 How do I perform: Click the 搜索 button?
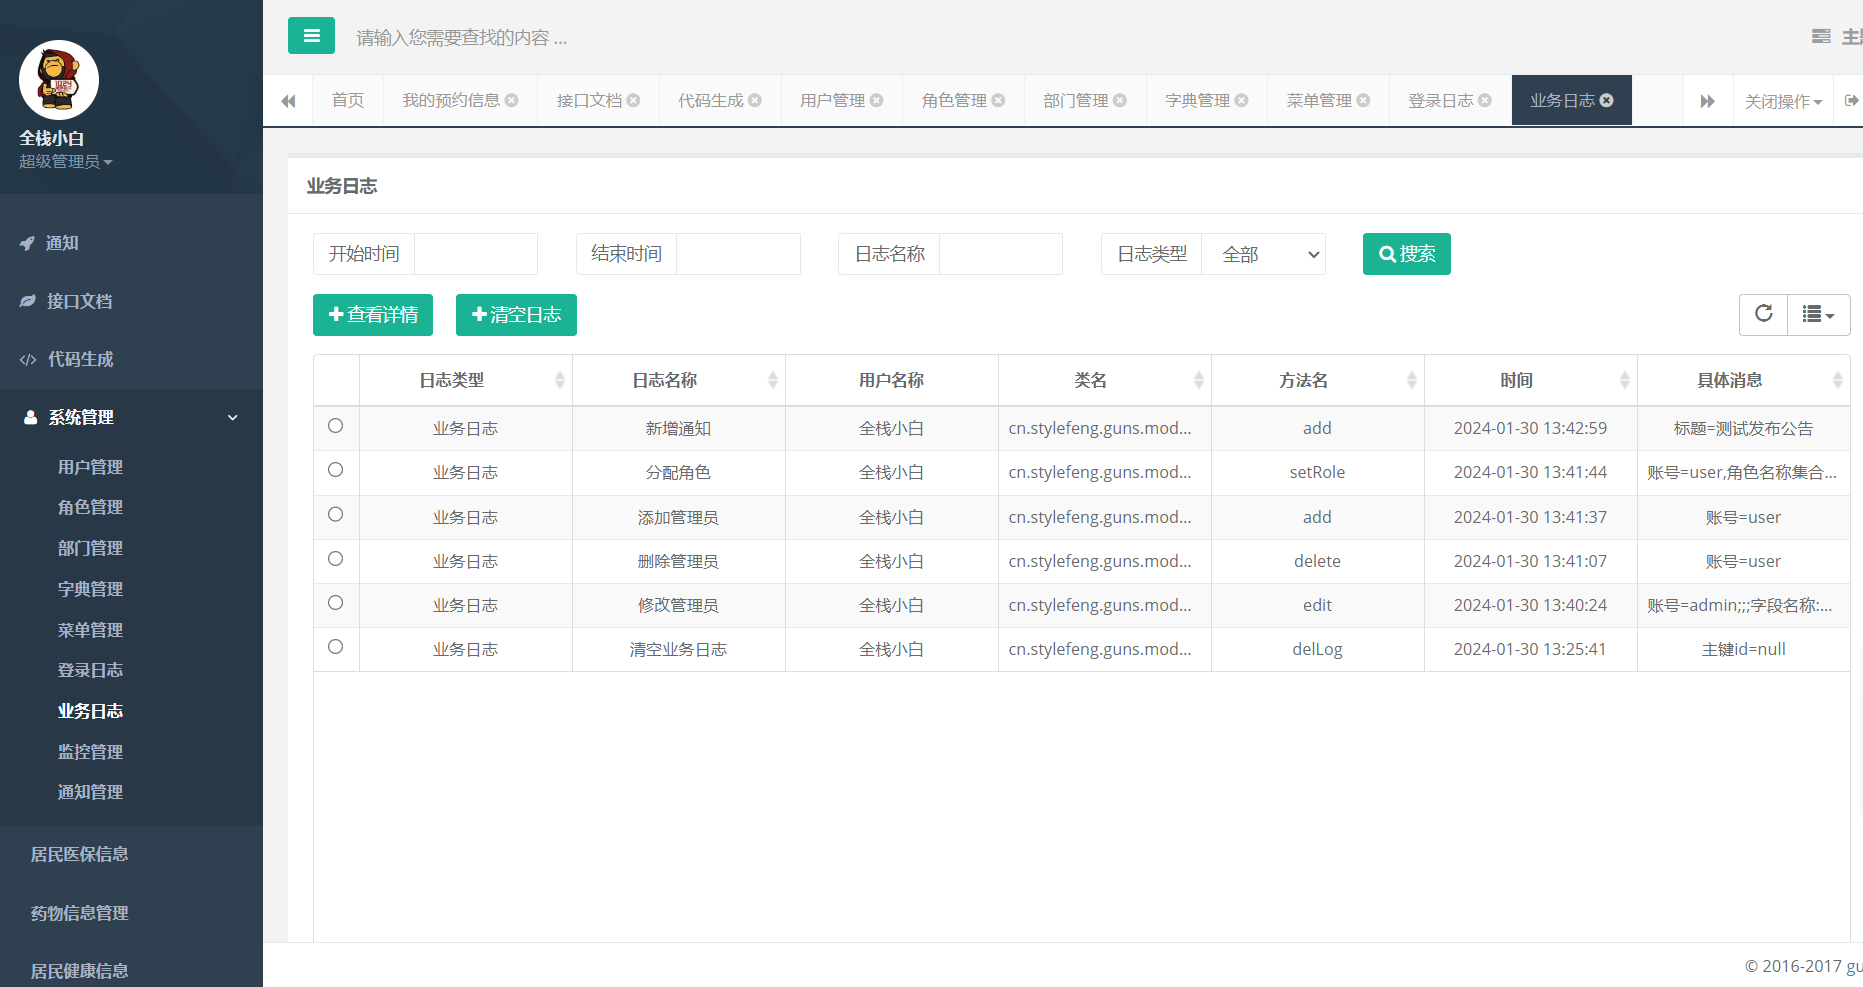(1406, 254)
